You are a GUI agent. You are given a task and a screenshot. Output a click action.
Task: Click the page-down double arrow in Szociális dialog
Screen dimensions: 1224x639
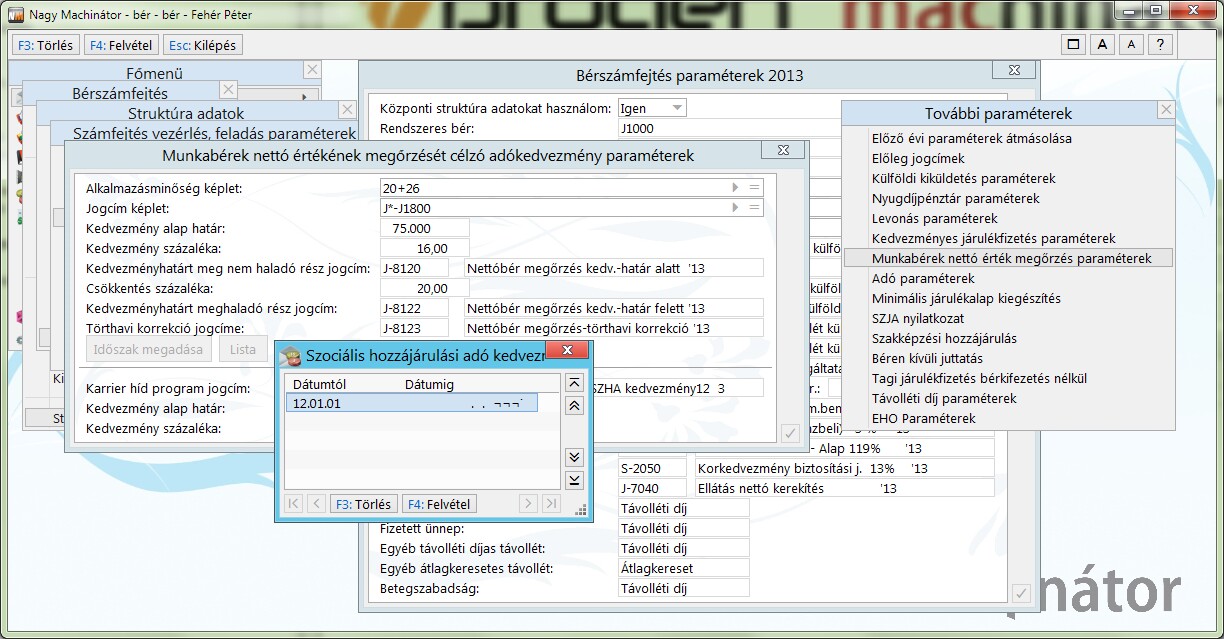[x=574, y=457]
